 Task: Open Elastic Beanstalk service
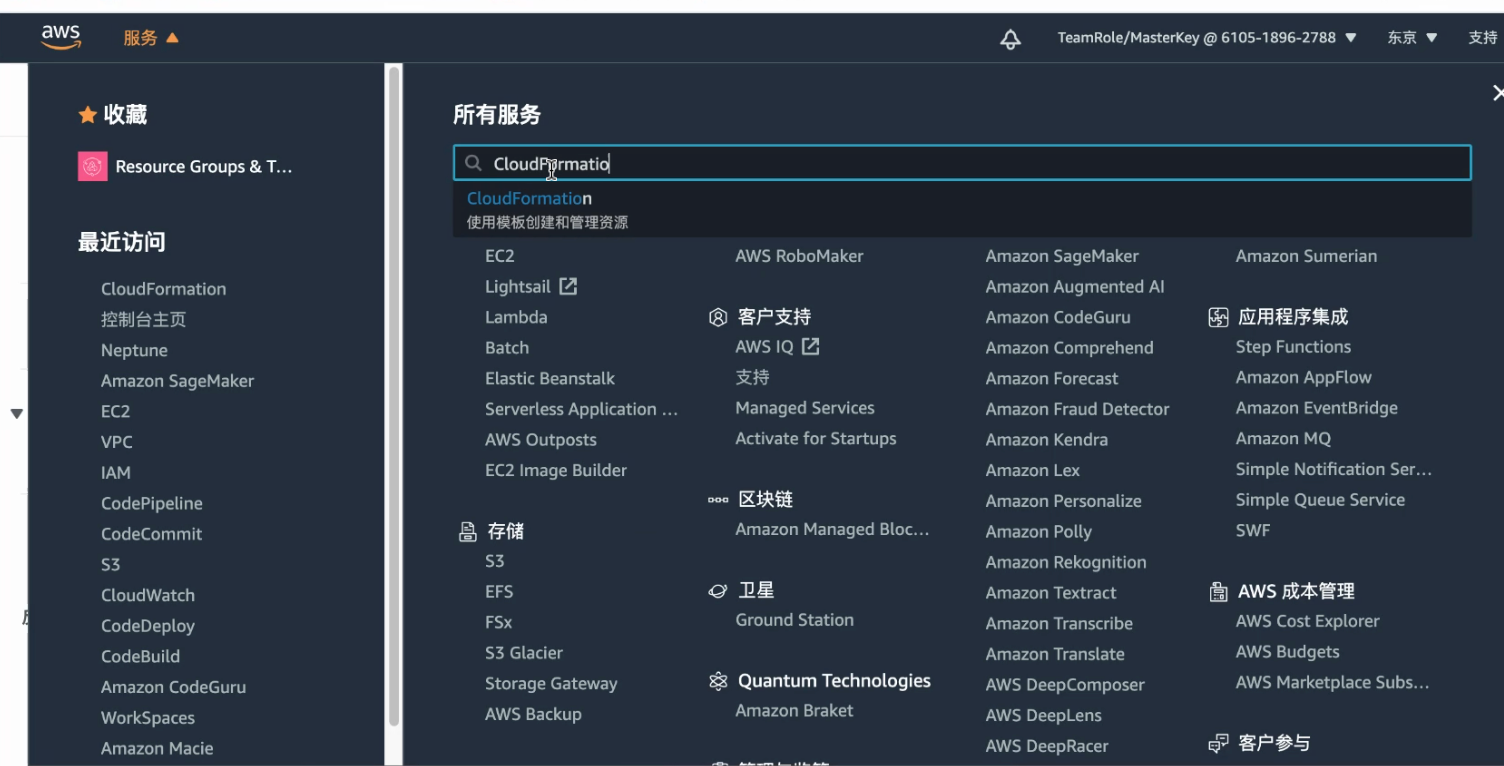(x=550, y=379)
